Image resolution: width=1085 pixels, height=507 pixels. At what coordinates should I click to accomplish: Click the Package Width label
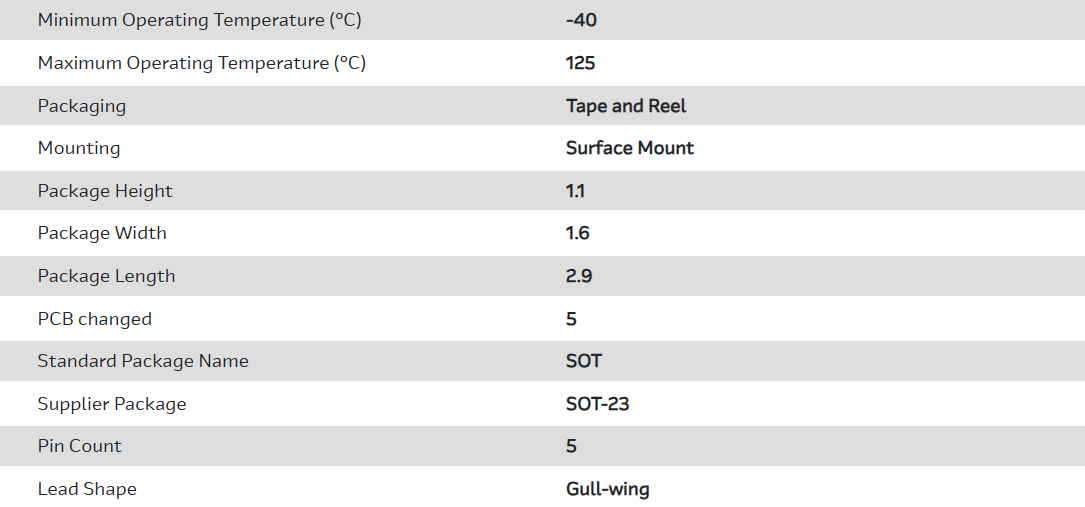(102, 233)
